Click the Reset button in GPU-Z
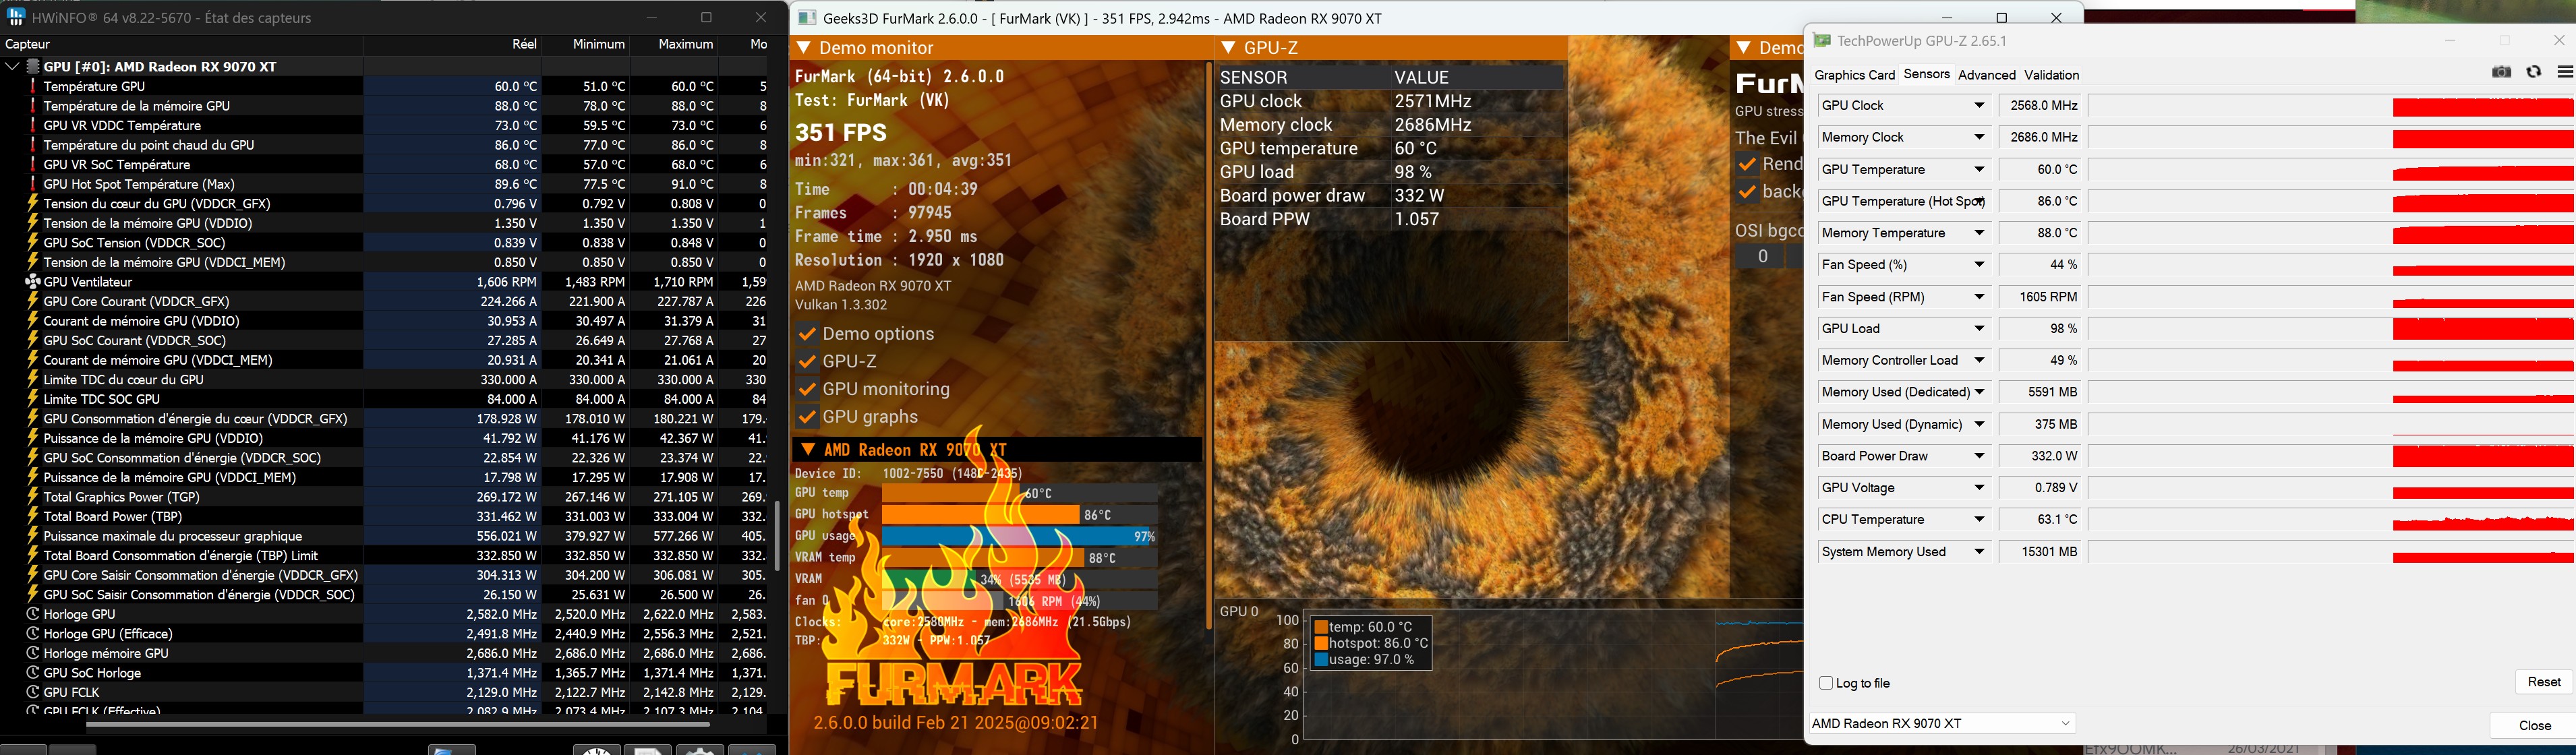Image resolution: width=2576 pixels, height=755 pixels. pos(2544,682)
